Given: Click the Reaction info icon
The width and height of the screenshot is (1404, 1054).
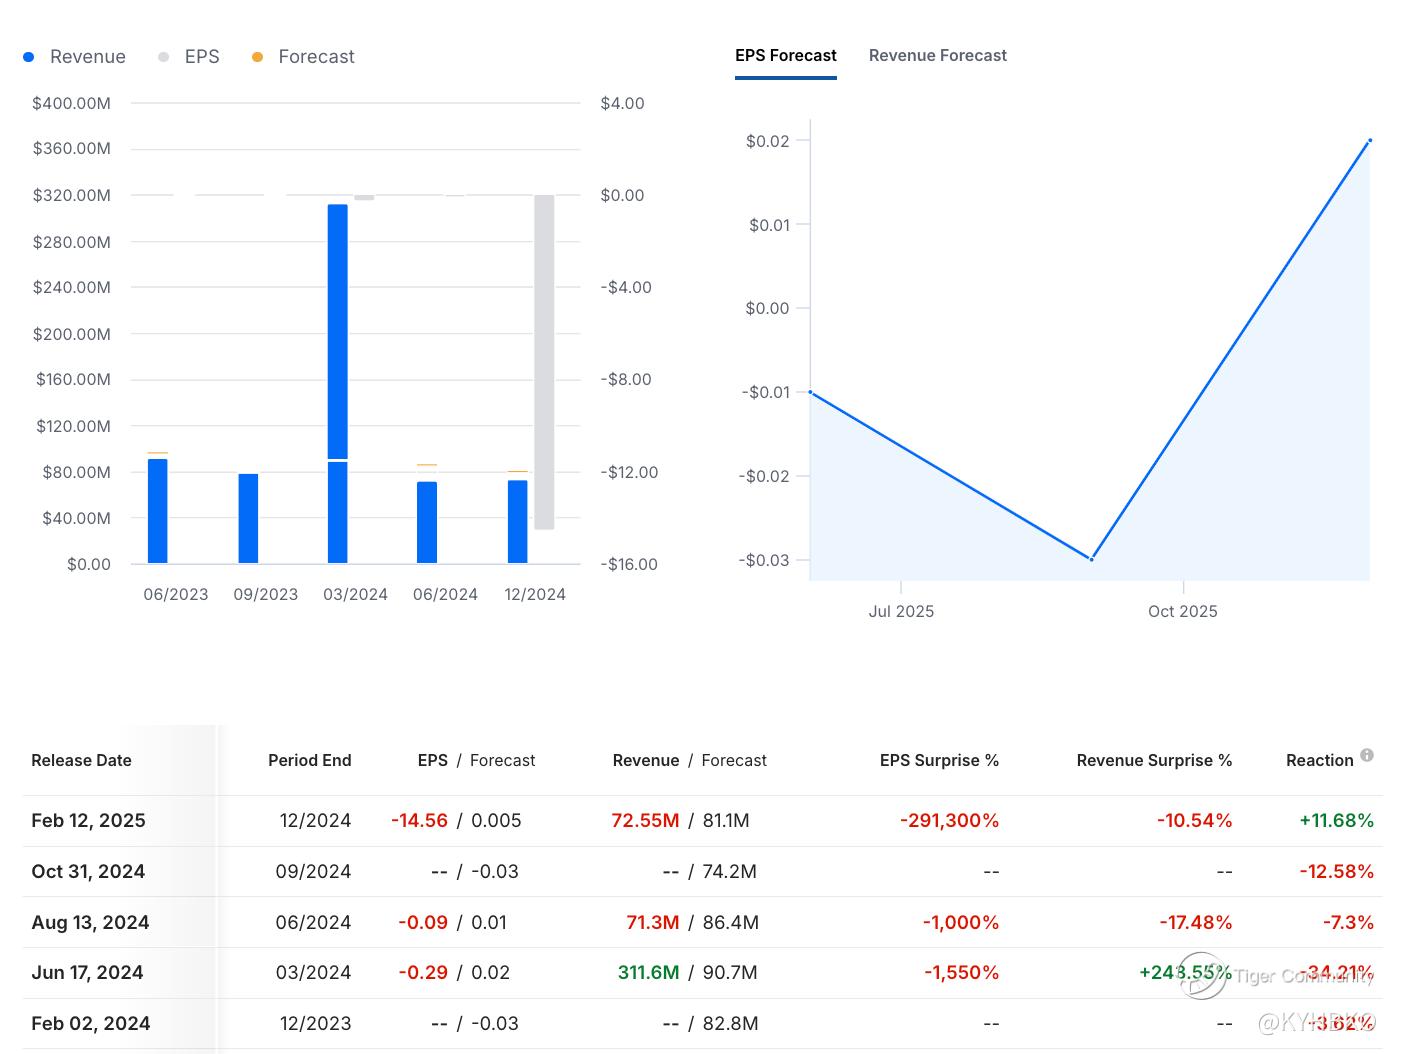Looking at the screenshot, I should point(1367,756).
